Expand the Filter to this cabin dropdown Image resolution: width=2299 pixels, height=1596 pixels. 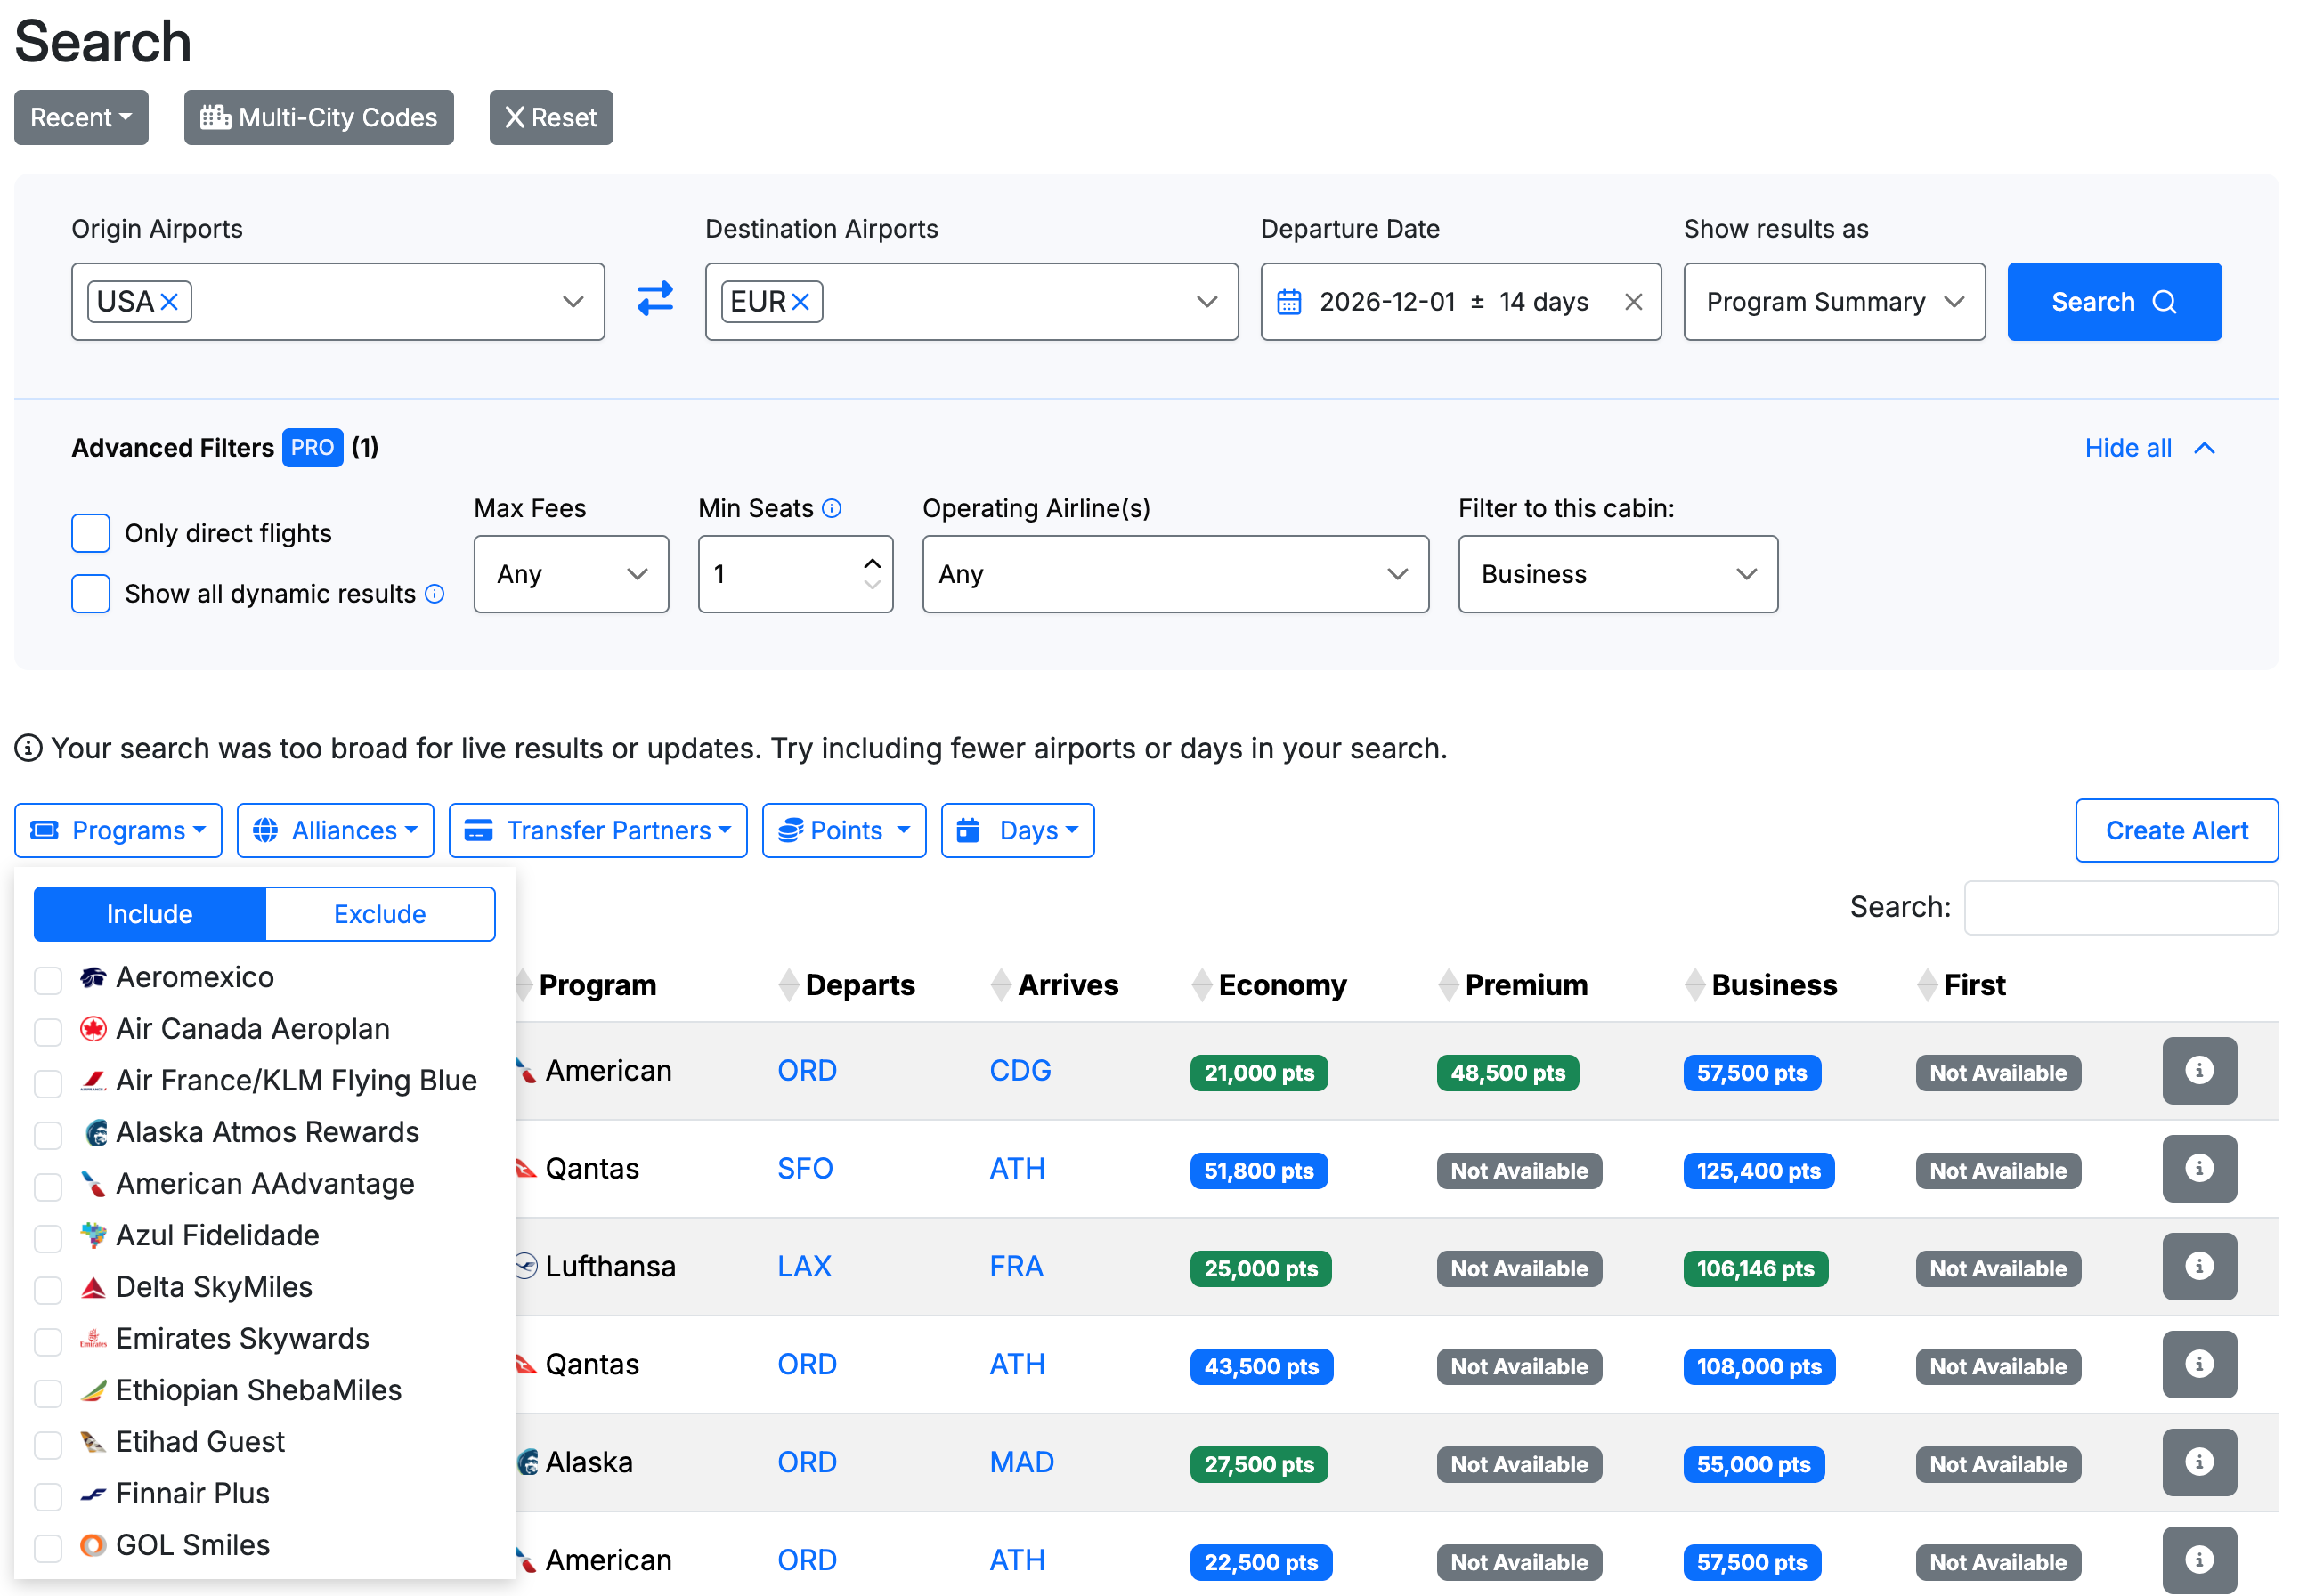(1617, 574)
